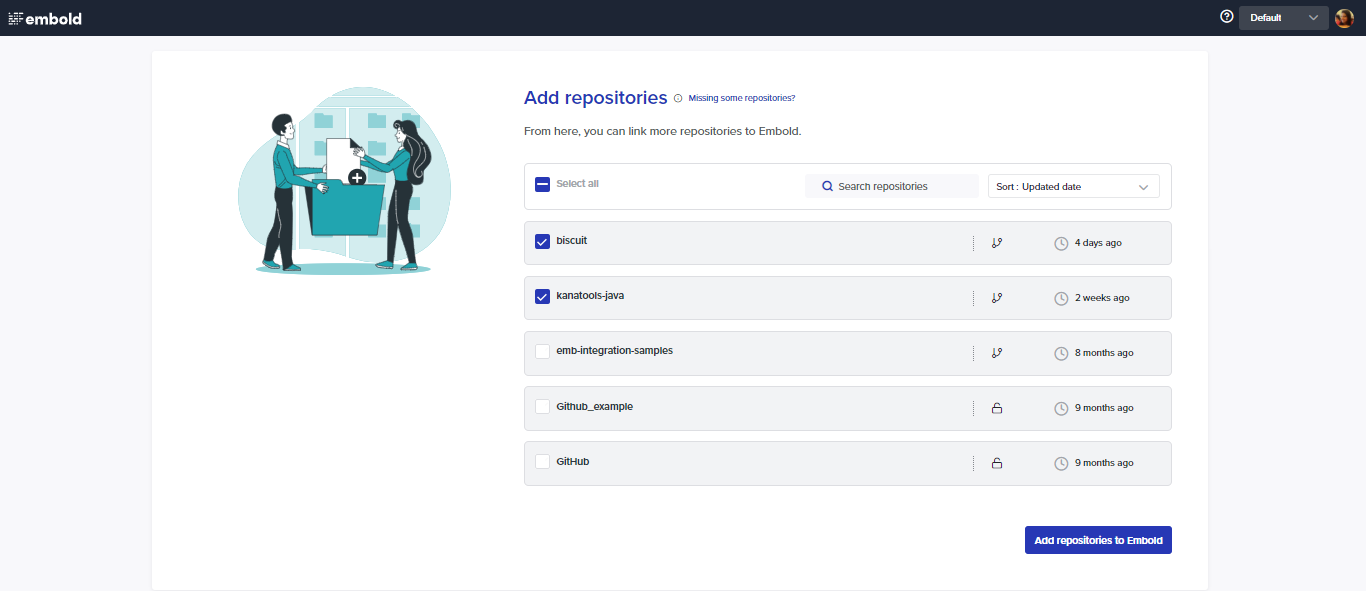Image resolution: width=1366 pixels, height=591 pixels.
Task: Click the search magnifier icon
Action: (x=828, y=186)
